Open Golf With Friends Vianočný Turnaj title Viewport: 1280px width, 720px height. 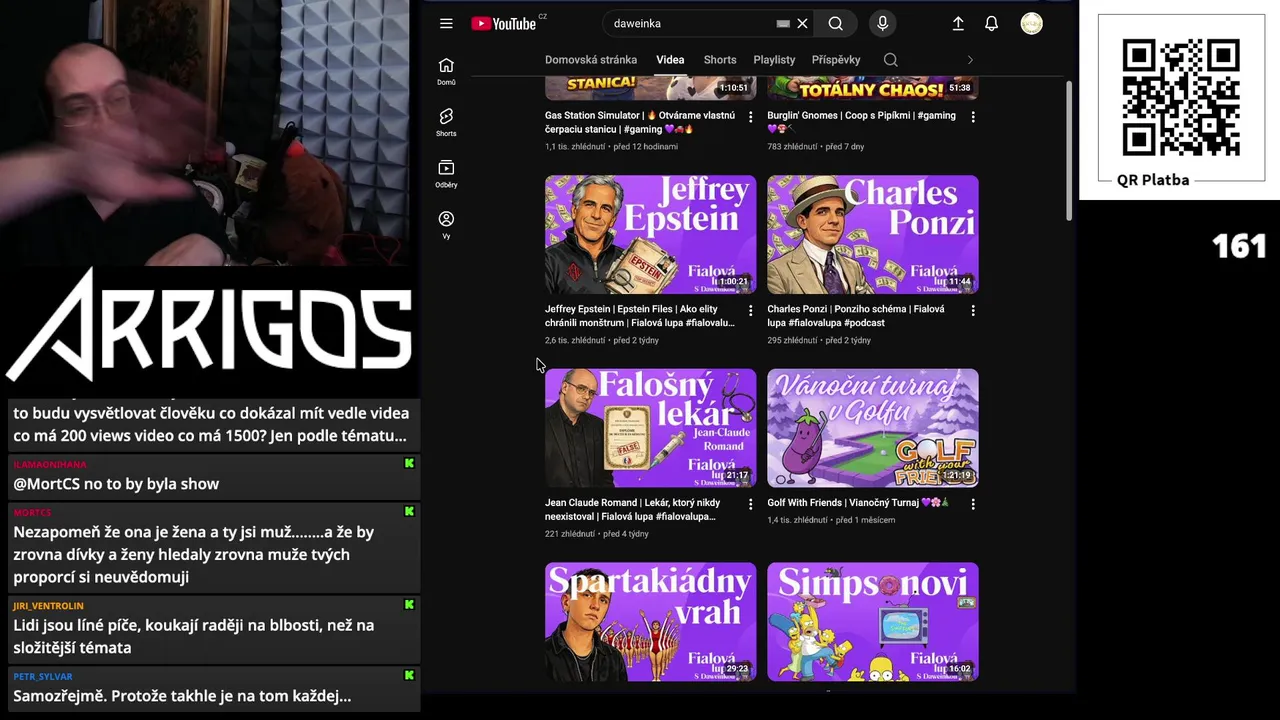(x=858, y=503)
